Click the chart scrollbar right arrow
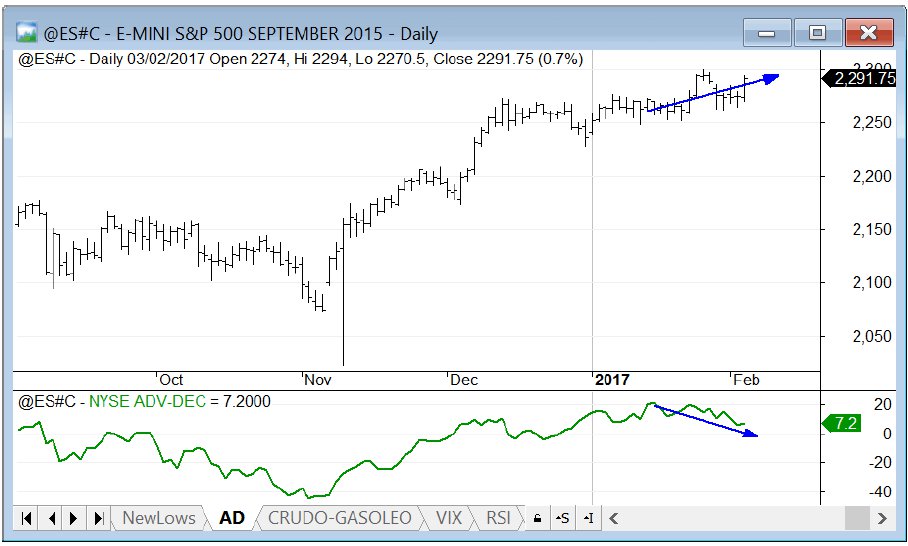 (882, 518)
